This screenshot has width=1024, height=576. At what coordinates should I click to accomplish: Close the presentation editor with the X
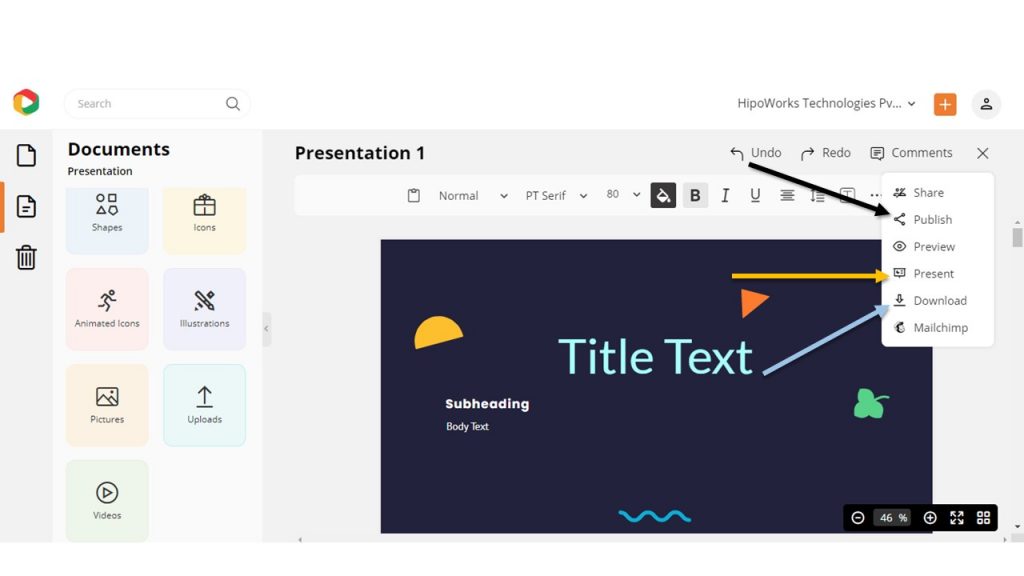982,153
